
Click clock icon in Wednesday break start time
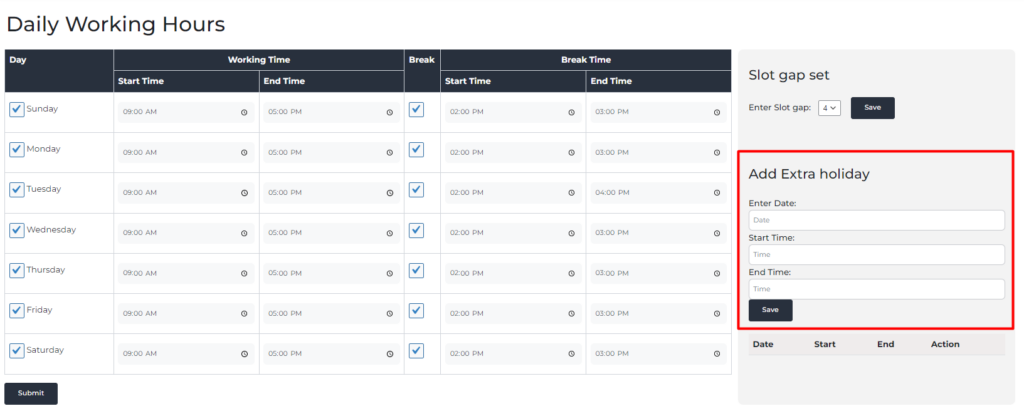[x=571, y=233]
